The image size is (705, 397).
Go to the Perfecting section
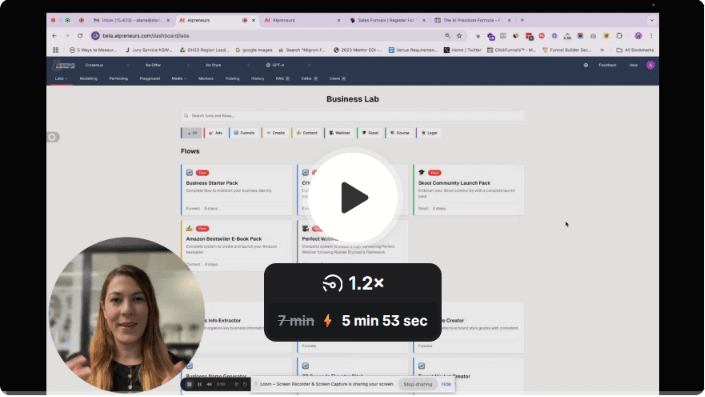118,79
